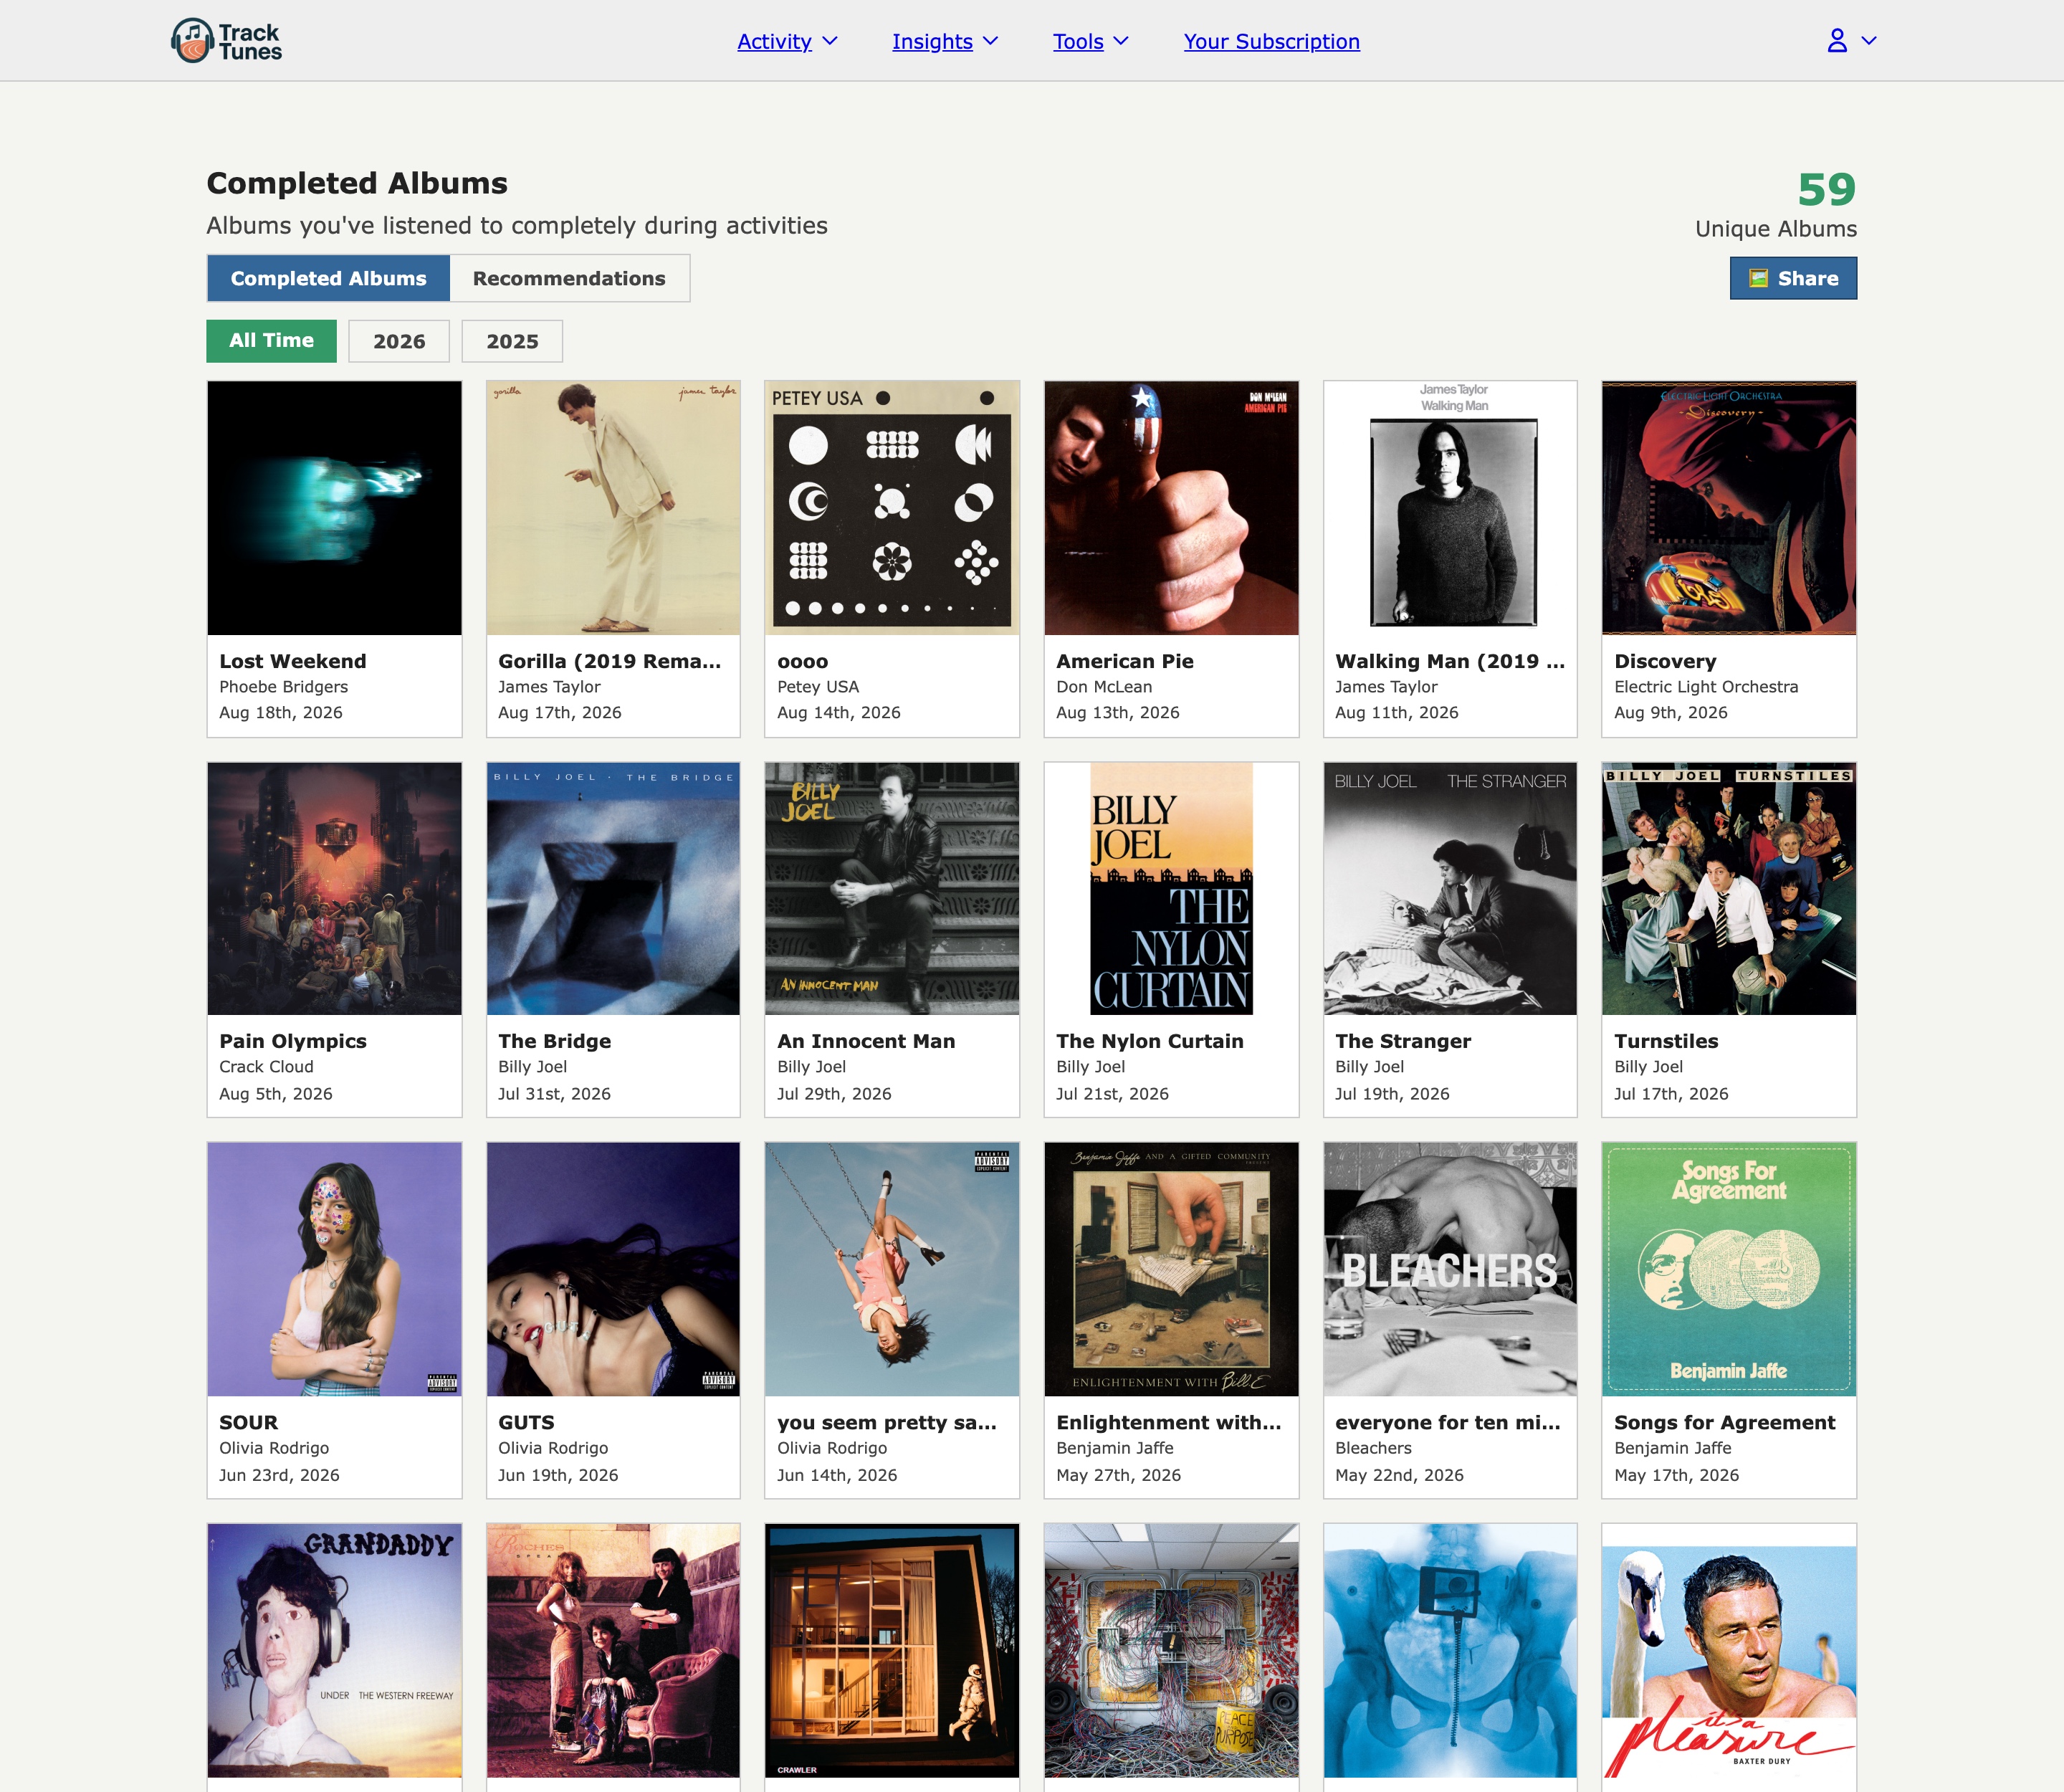Open The Stranger album cover
The width and height of the screenshot is (2064, 1792).
point(1450,889)
